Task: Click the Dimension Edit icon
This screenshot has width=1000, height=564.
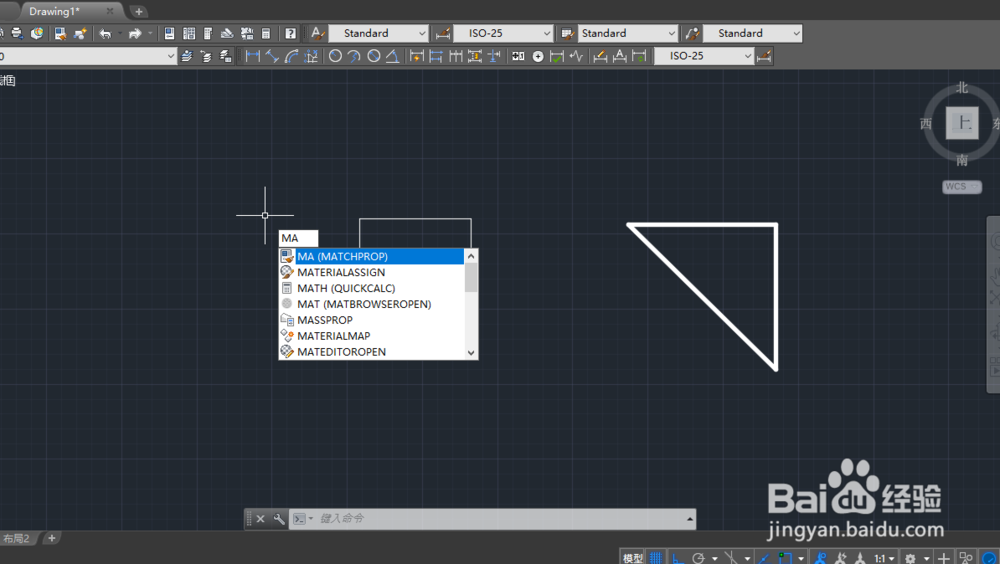Action: [x=600, y=56]
